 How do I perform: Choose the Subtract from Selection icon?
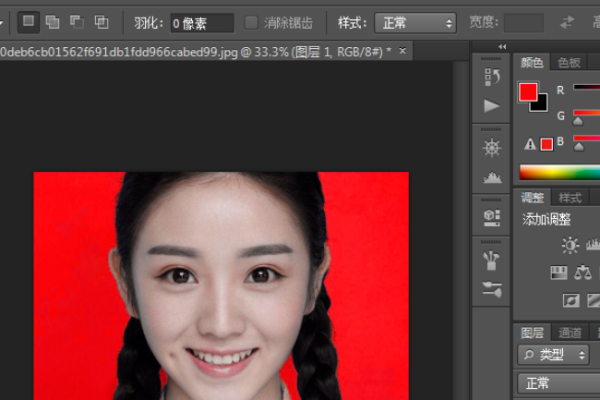[x=77, y=21]
